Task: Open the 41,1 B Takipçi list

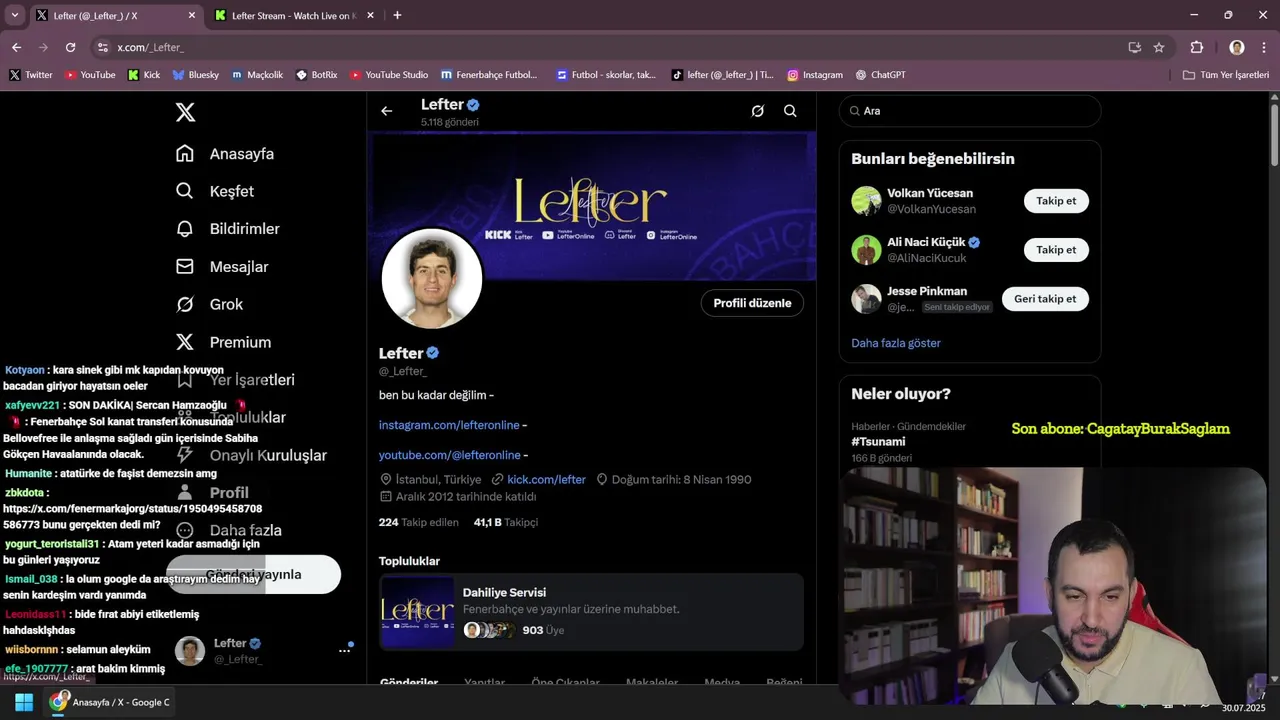Action: point(506,522)
